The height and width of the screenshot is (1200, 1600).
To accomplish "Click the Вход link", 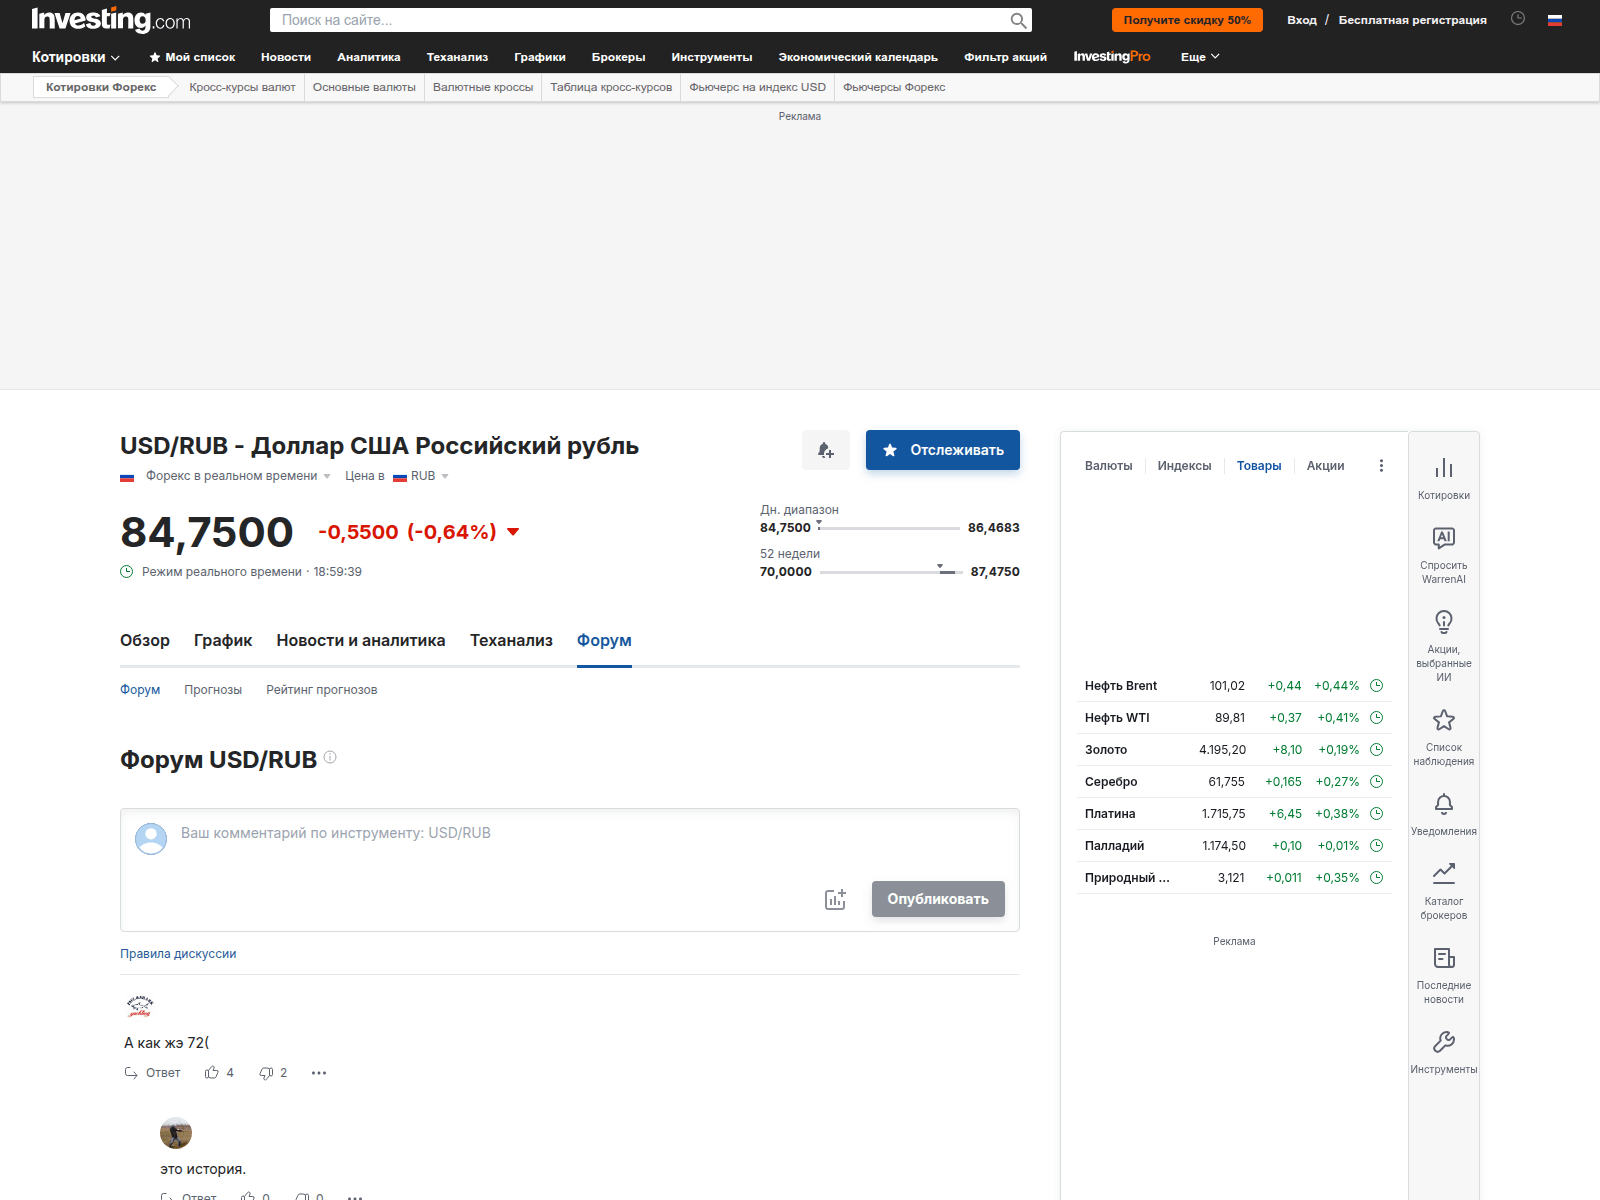I will click(1302, 20).
